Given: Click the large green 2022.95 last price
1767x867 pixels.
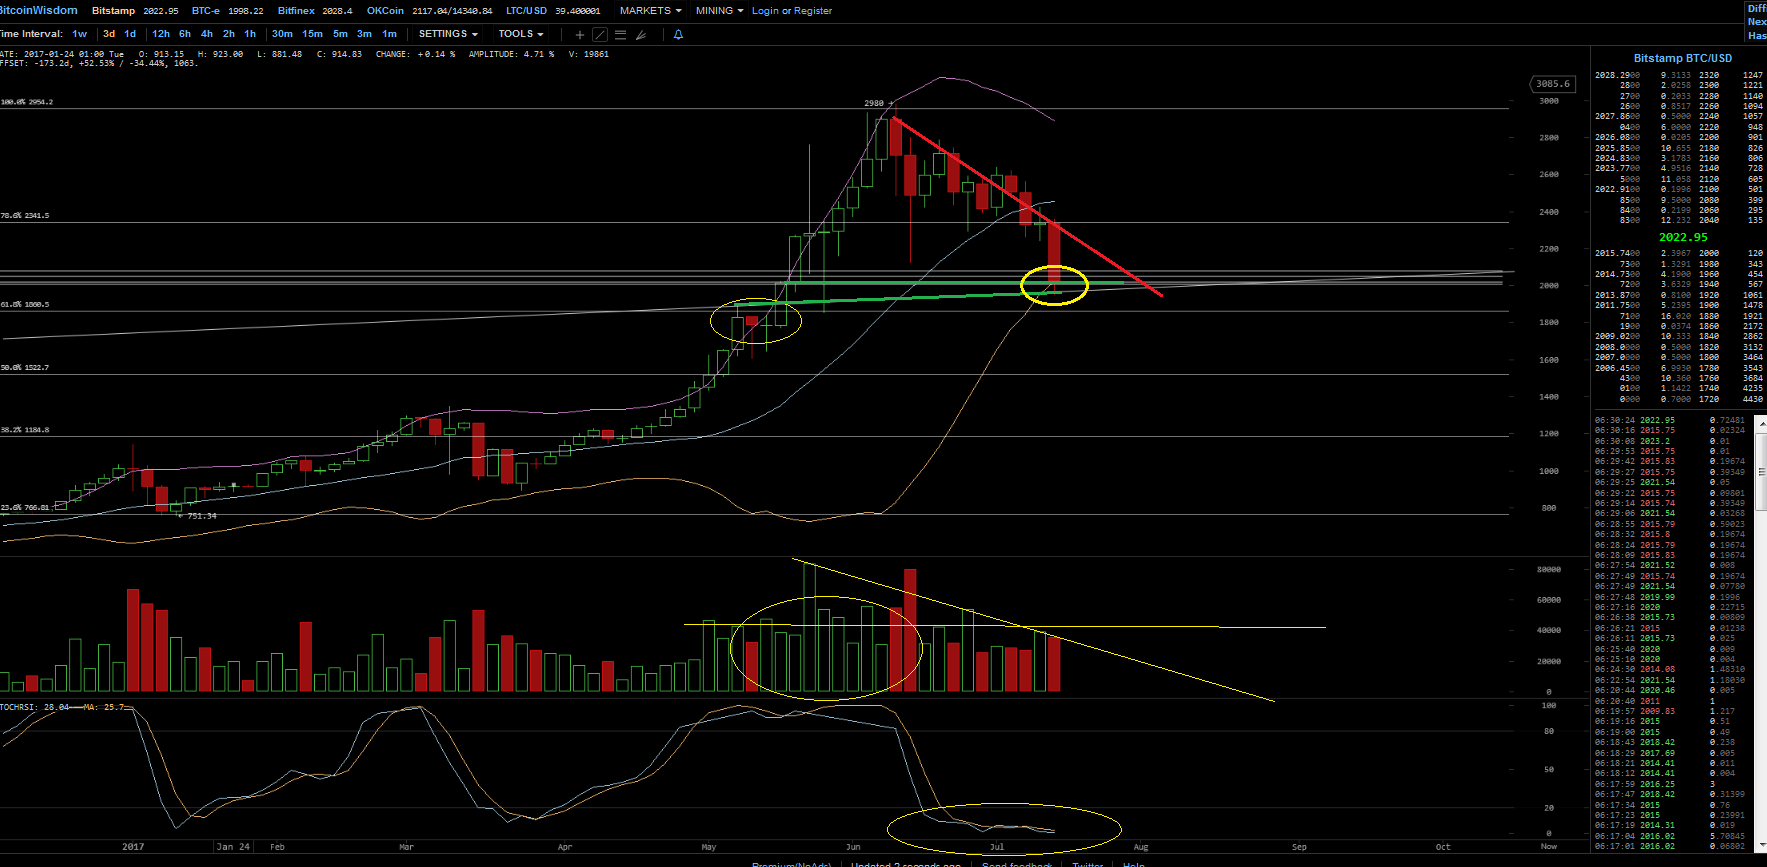Looking at the screenshot, I should click(1683, 237).
